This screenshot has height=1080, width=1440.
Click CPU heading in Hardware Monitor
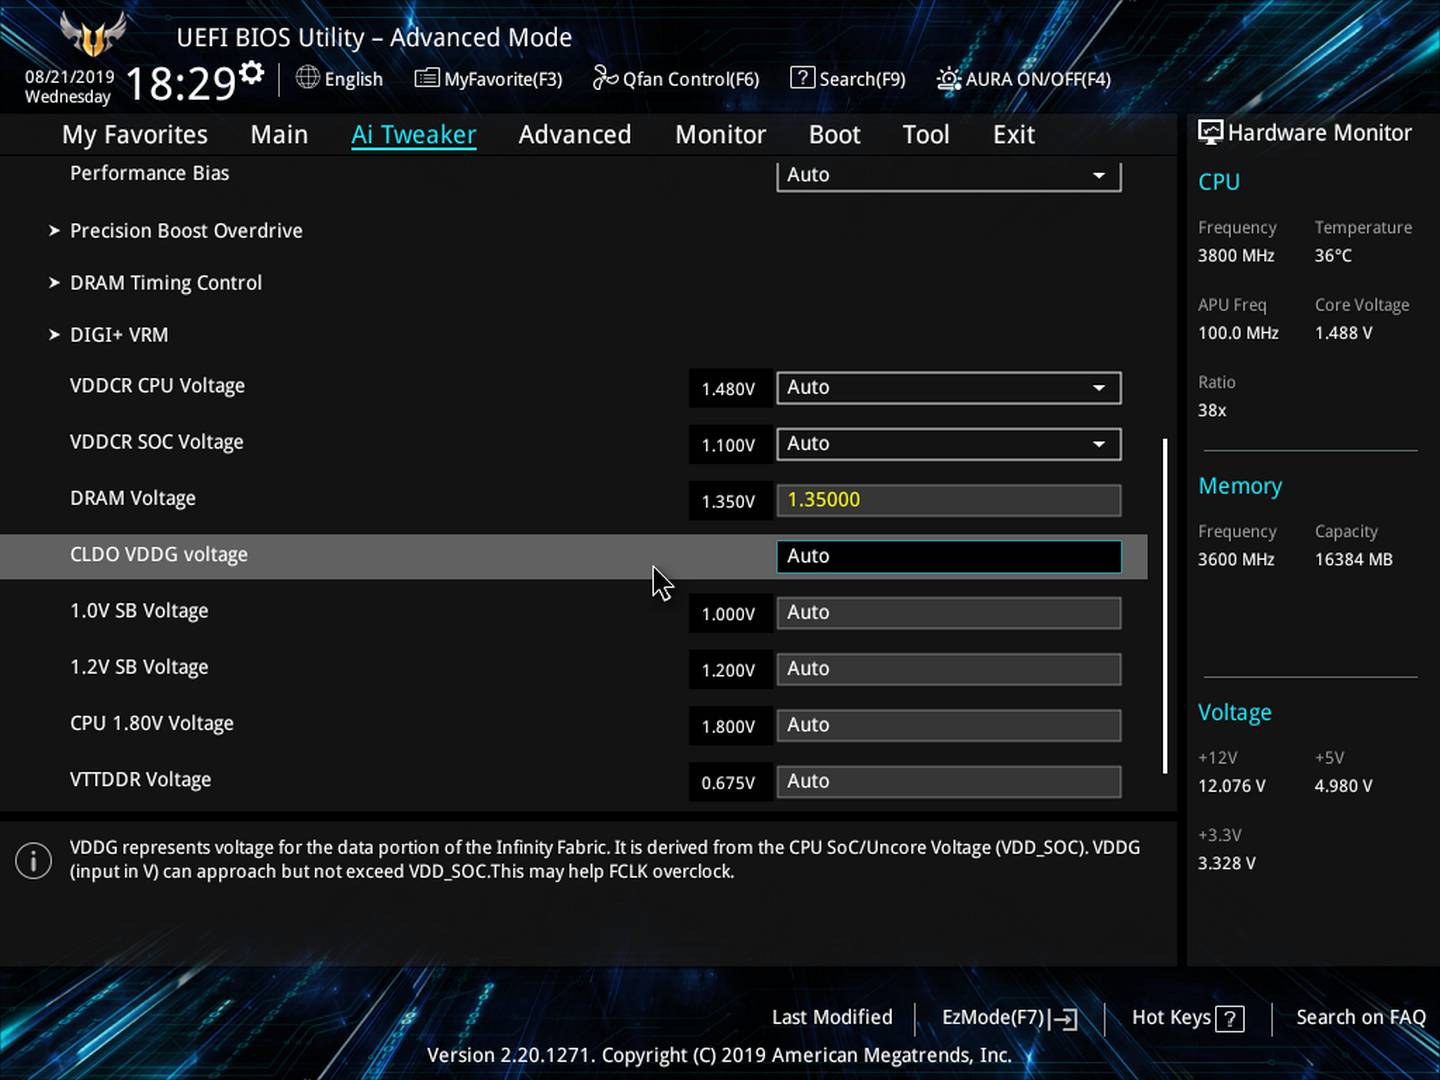[x=1219, y=182]
